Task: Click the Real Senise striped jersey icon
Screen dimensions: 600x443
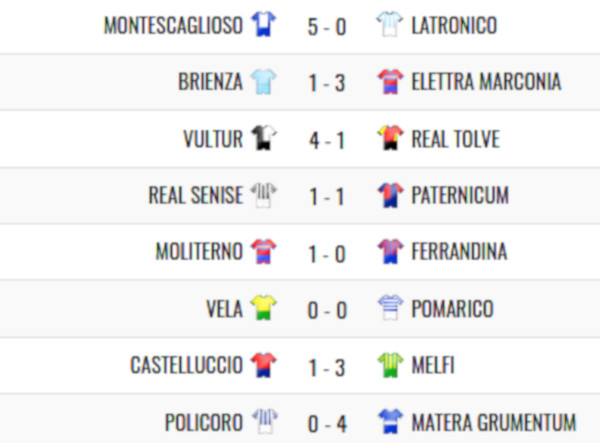Action: click(263, 195)
